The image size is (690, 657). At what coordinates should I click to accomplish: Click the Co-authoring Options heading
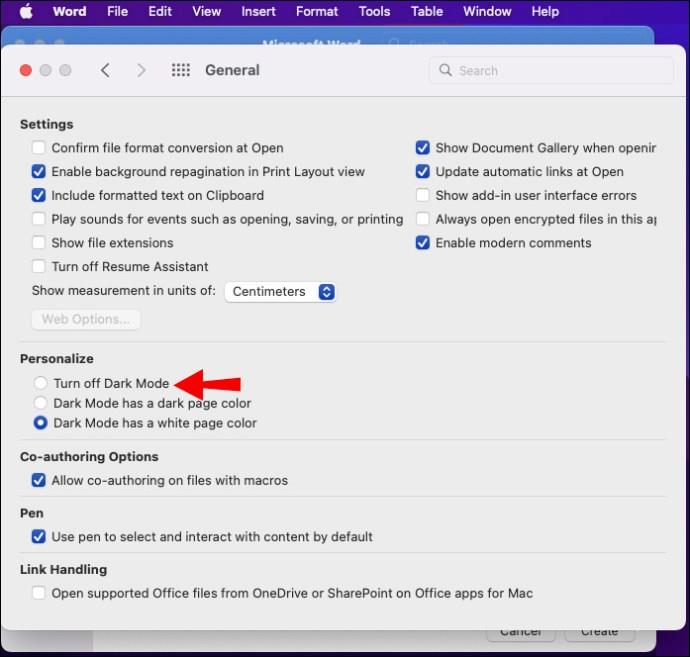pos(89,457)
